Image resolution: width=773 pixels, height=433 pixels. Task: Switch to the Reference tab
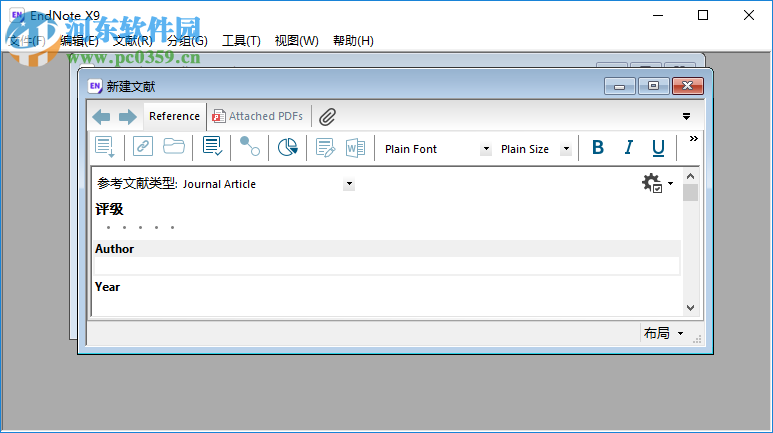pos(175,116)
